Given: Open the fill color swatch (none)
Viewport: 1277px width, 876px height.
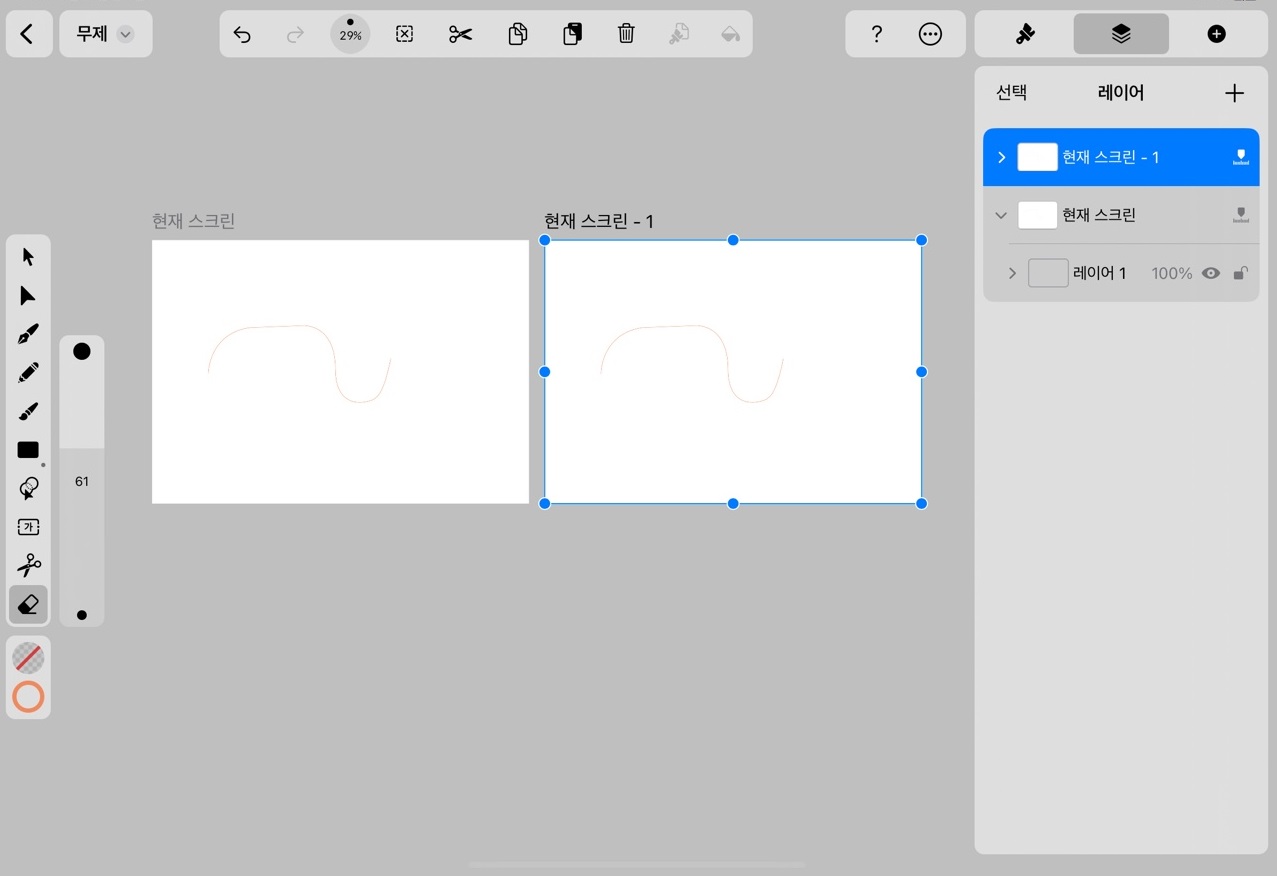Looking at the screenshot, I should (28, 658).
